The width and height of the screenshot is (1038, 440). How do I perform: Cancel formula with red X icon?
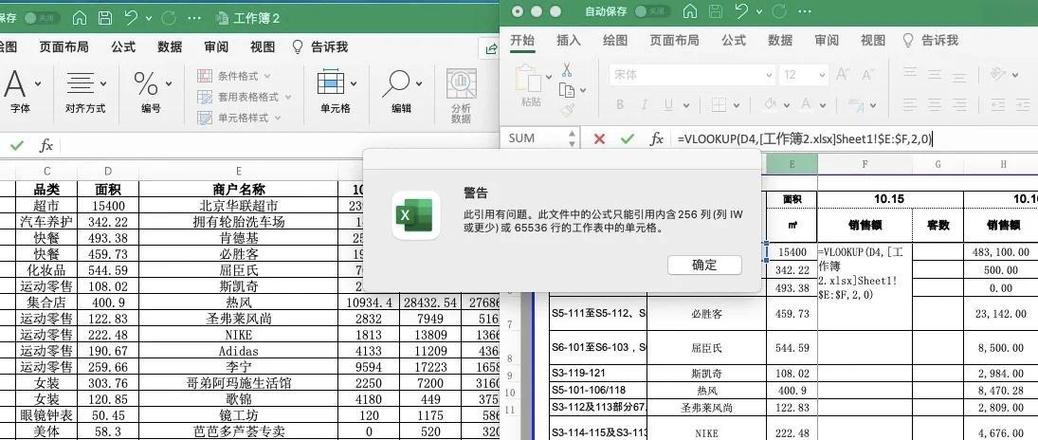pos(599,139)
